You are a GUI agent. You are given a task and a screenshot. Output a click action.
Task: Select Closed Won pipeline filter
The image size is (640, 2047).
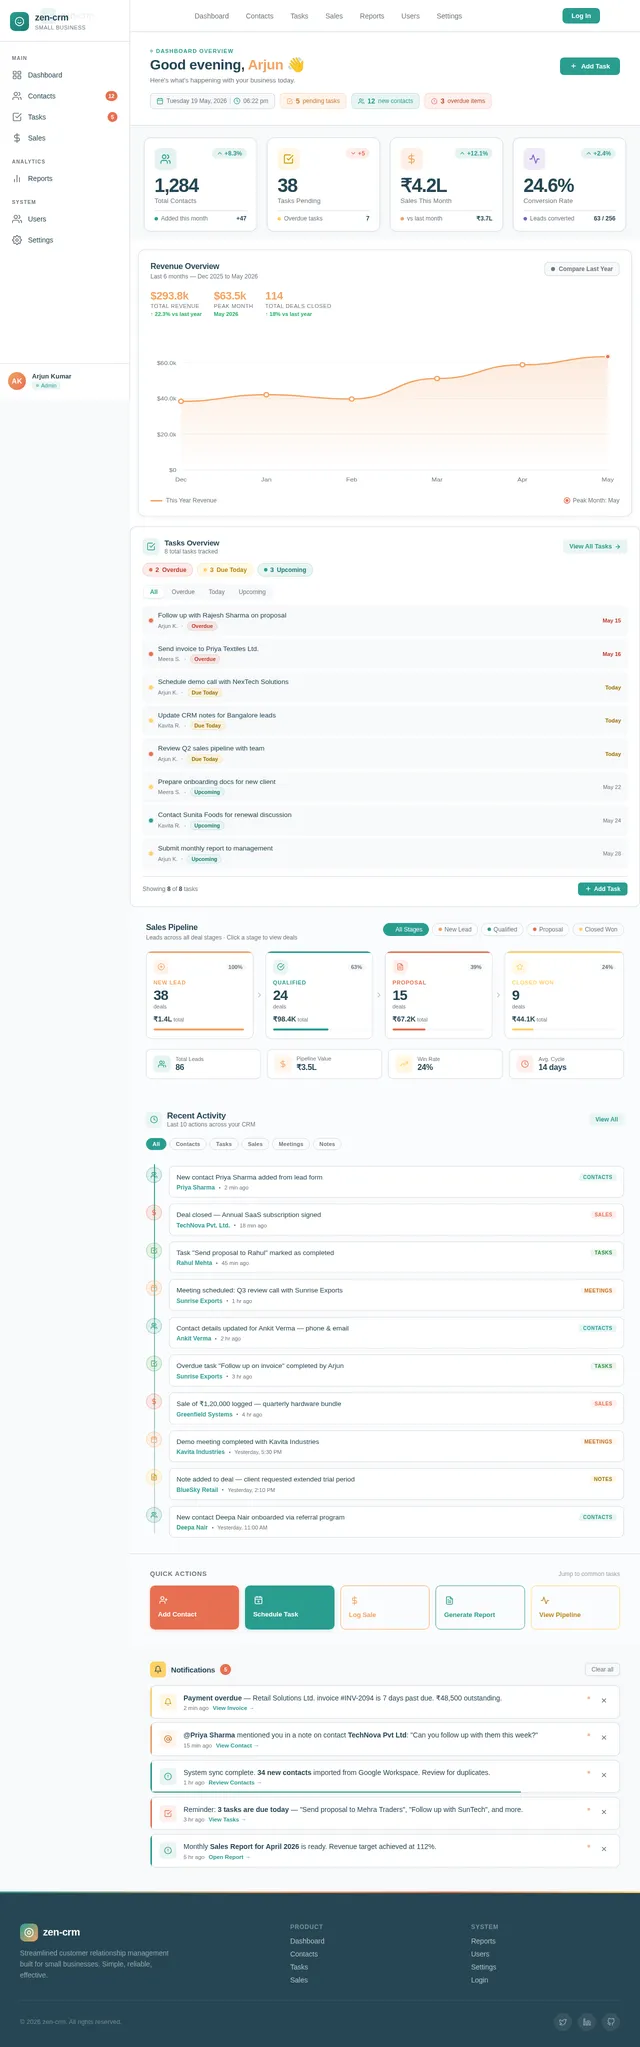(x=598, y=929)
